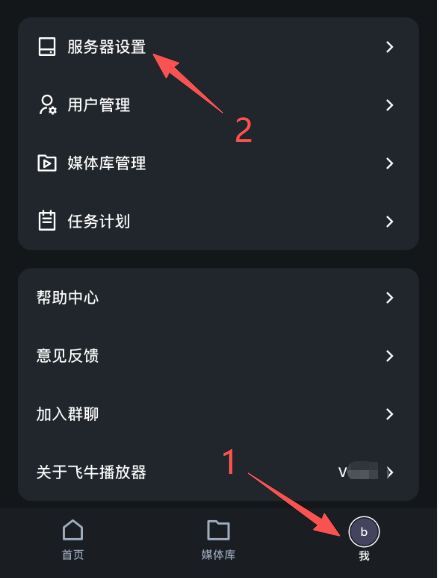This screenshot has height=578, width=439.
Task: Open 关于飞牛播放器 entry
Action: [x=219, y=472]
